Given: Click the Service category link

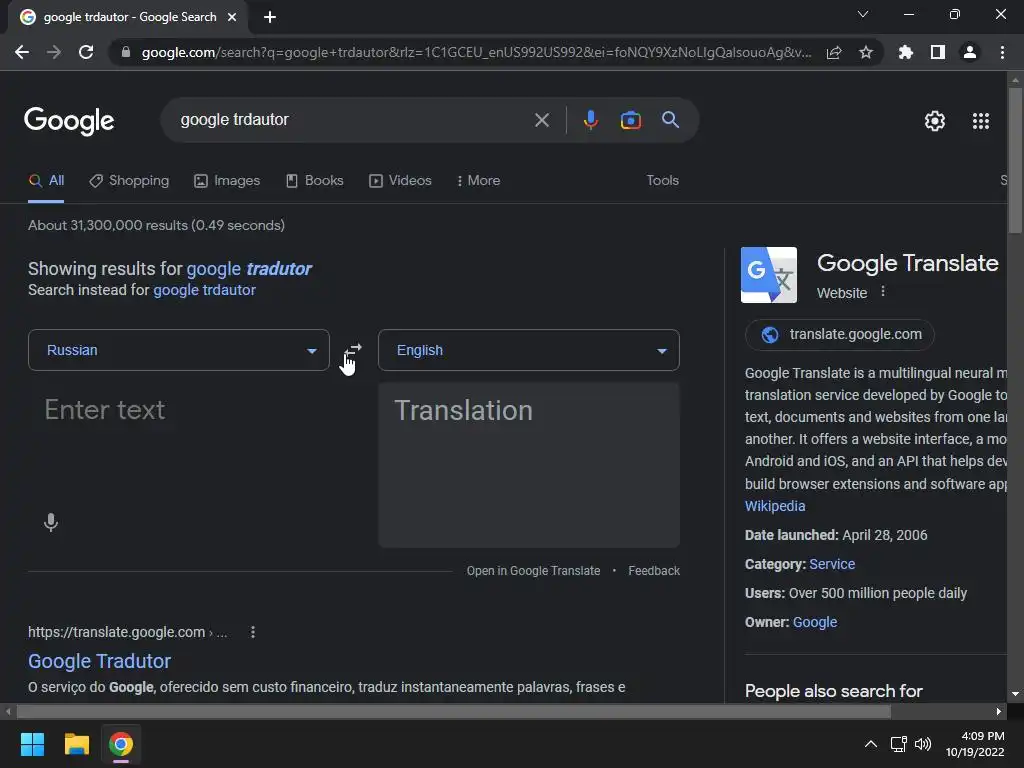Looking at the screenshot, I should (832, 564).
